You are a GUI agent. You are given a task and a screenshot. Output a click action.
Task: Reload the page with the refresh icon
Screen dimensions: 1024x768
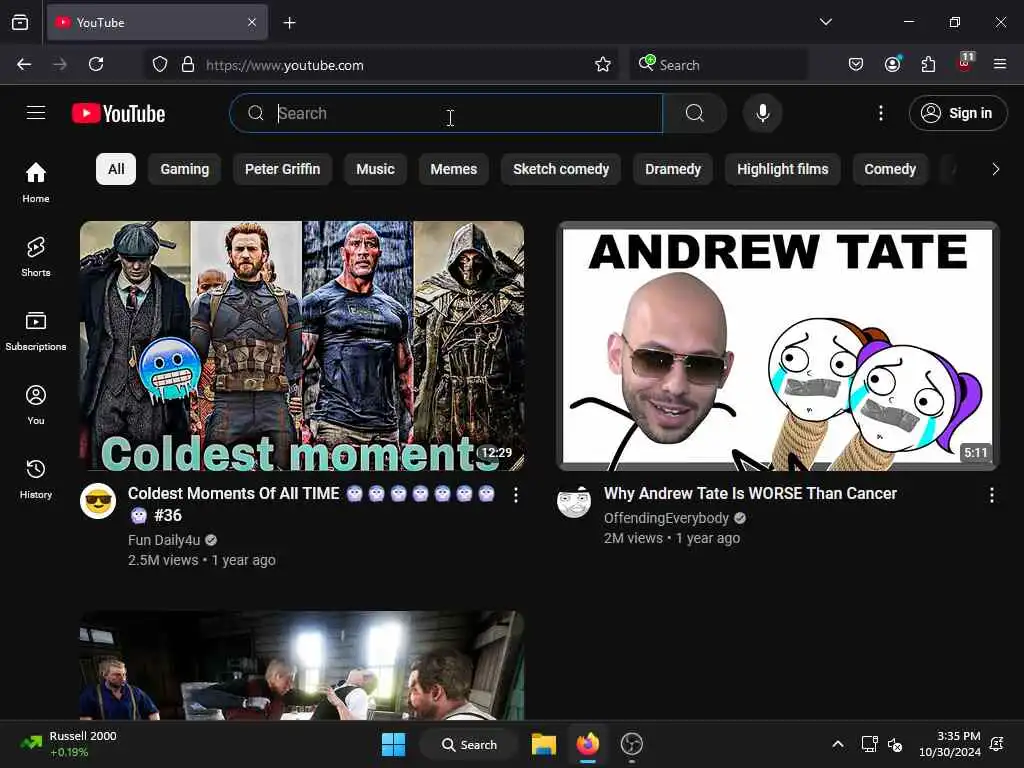point(96,64)
